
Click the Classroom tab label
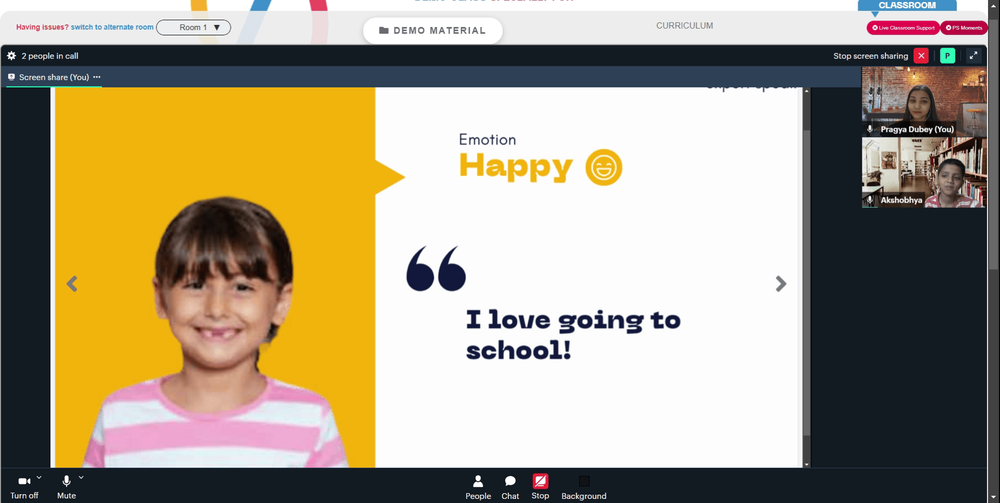click(907, 5)
